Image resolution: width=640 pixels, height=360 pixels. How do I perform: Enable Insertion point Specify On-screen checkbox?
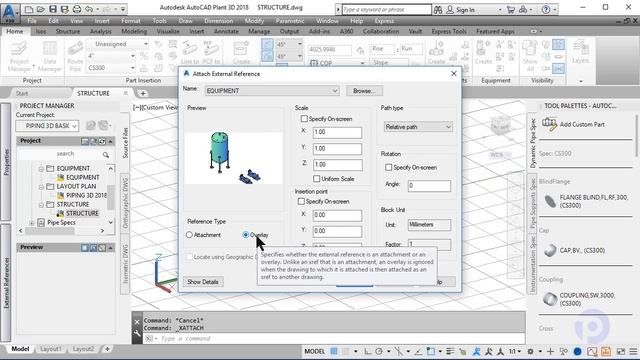coord(301,201)
